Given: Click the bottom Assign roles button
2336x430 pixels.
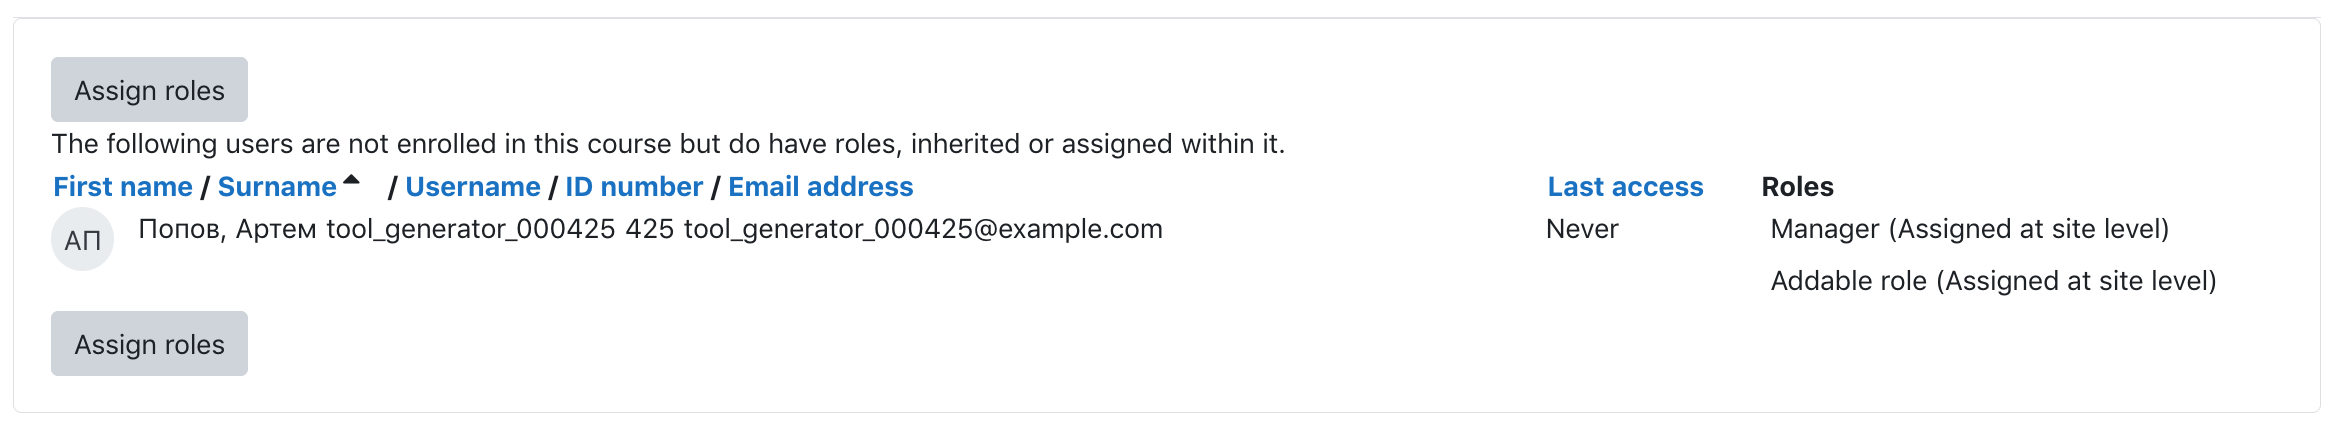Looking at the screenshot, I should [x=149, y=344].
